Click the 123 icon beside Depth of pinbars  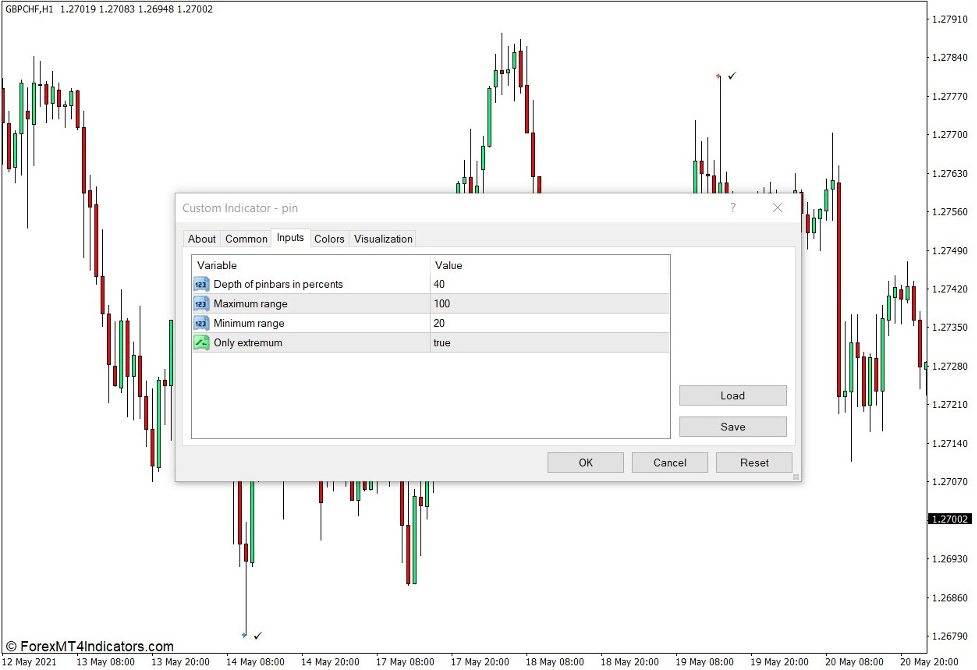(200, 284)
